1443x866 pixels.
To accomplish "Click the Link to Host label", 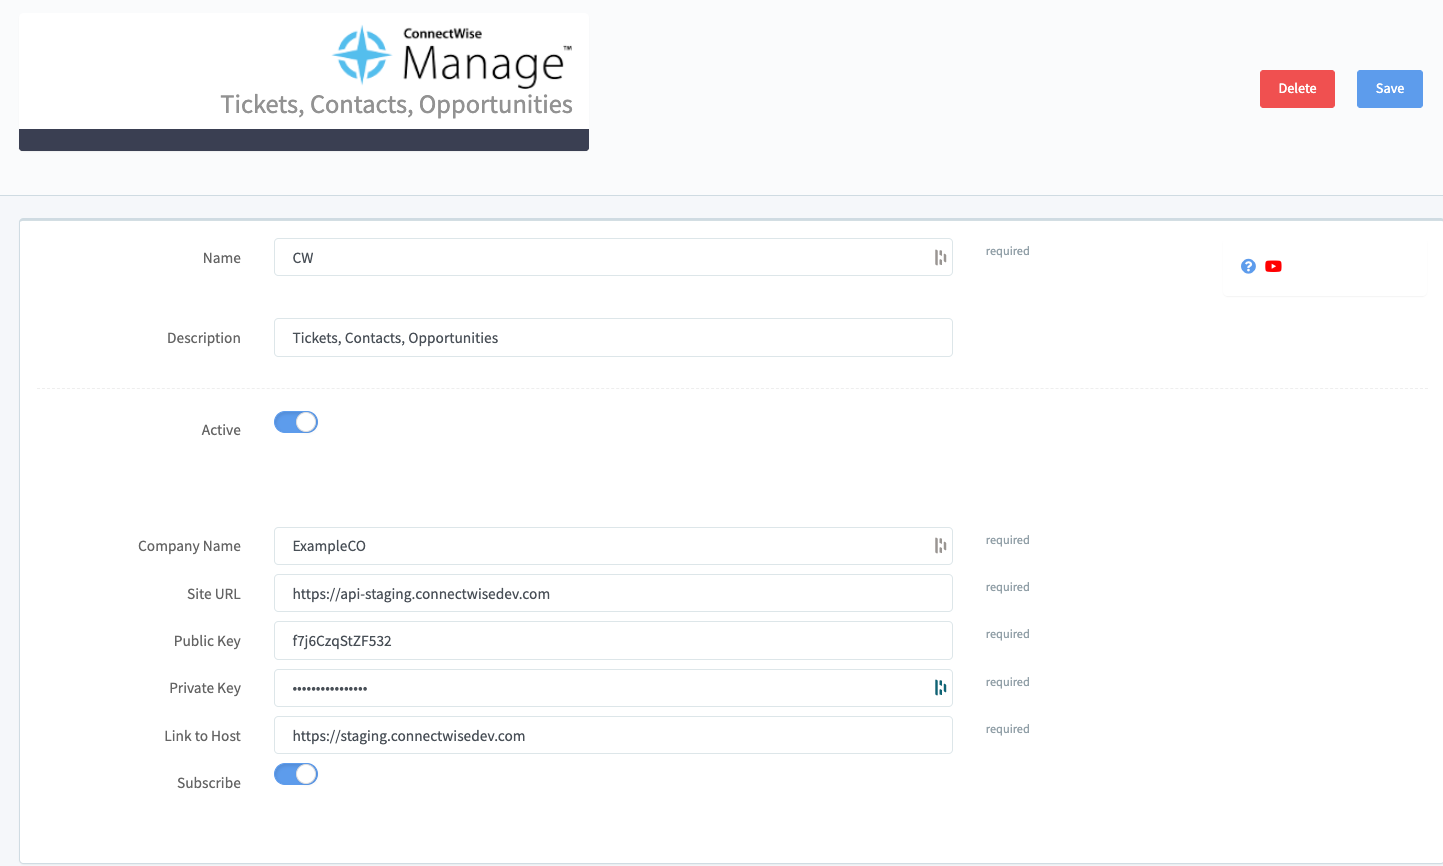I will [202, 736].
